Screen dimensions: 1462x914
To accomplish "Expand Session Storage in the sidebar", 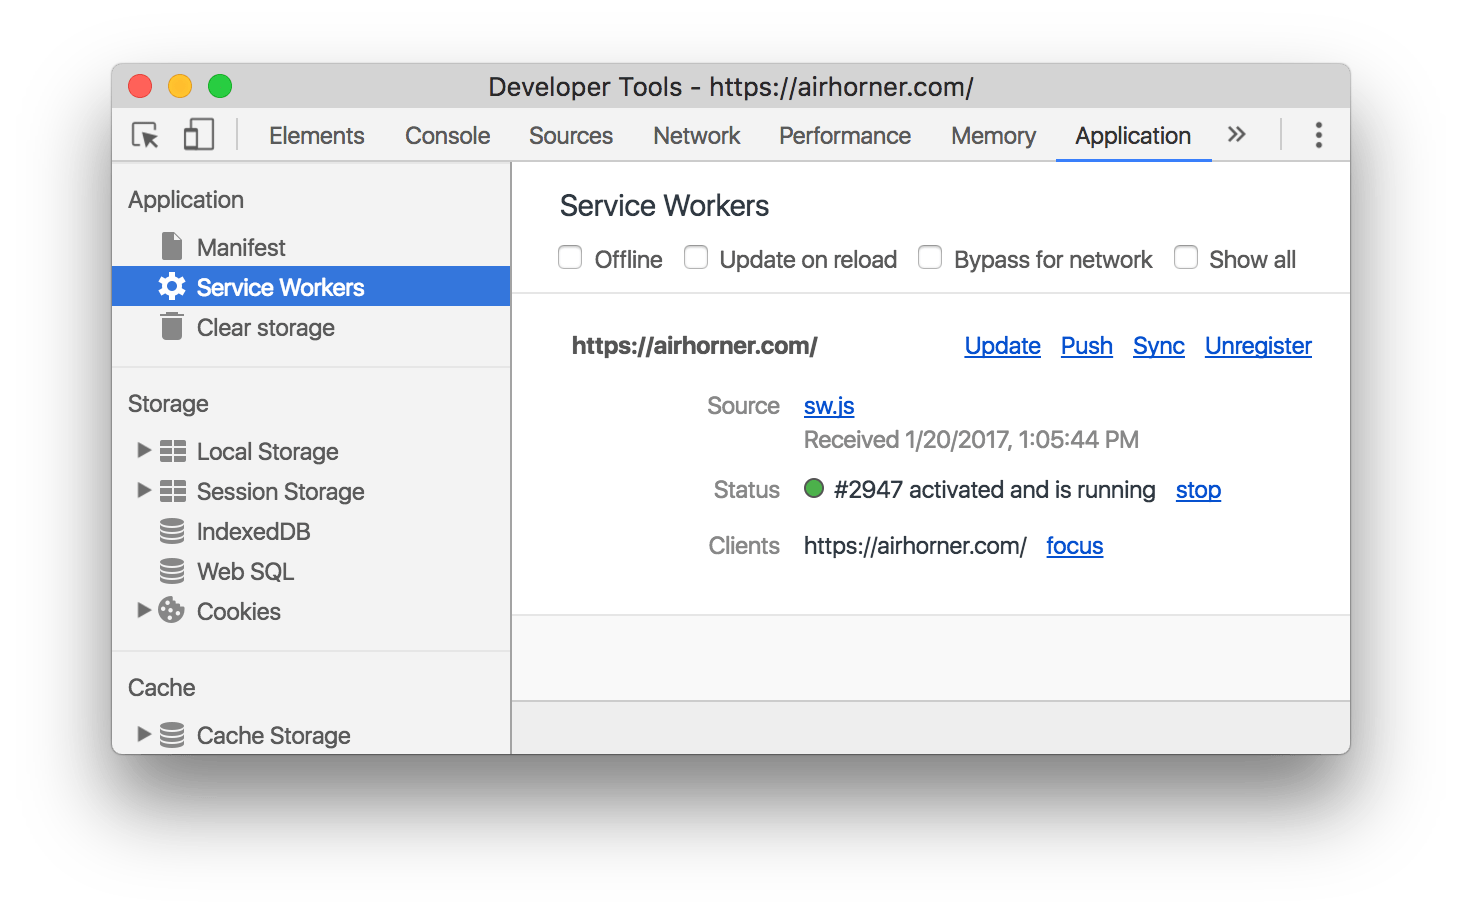I will point(144,490).
